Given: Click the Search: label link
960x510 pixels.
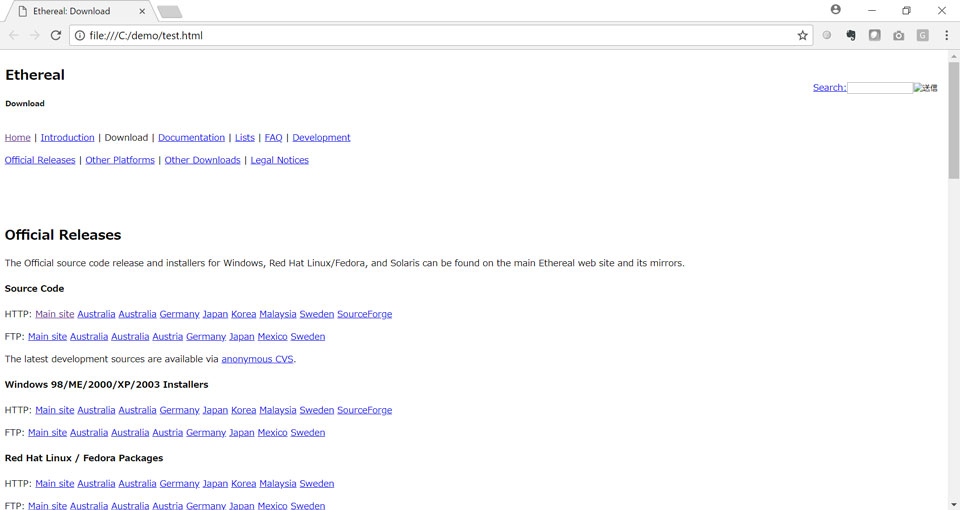Looking at the screenshot, I should click(x=830, y=88).
